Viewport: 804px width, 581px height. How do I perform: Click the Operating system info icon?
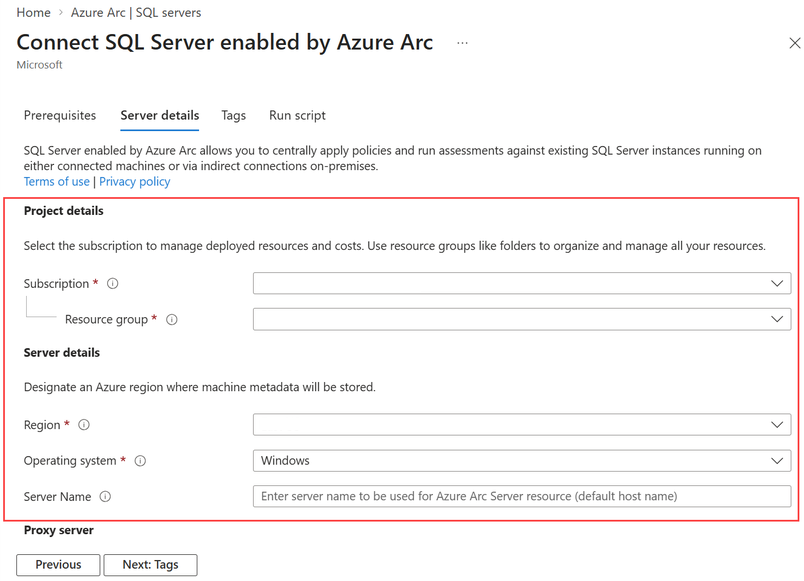tap(140, 461)
